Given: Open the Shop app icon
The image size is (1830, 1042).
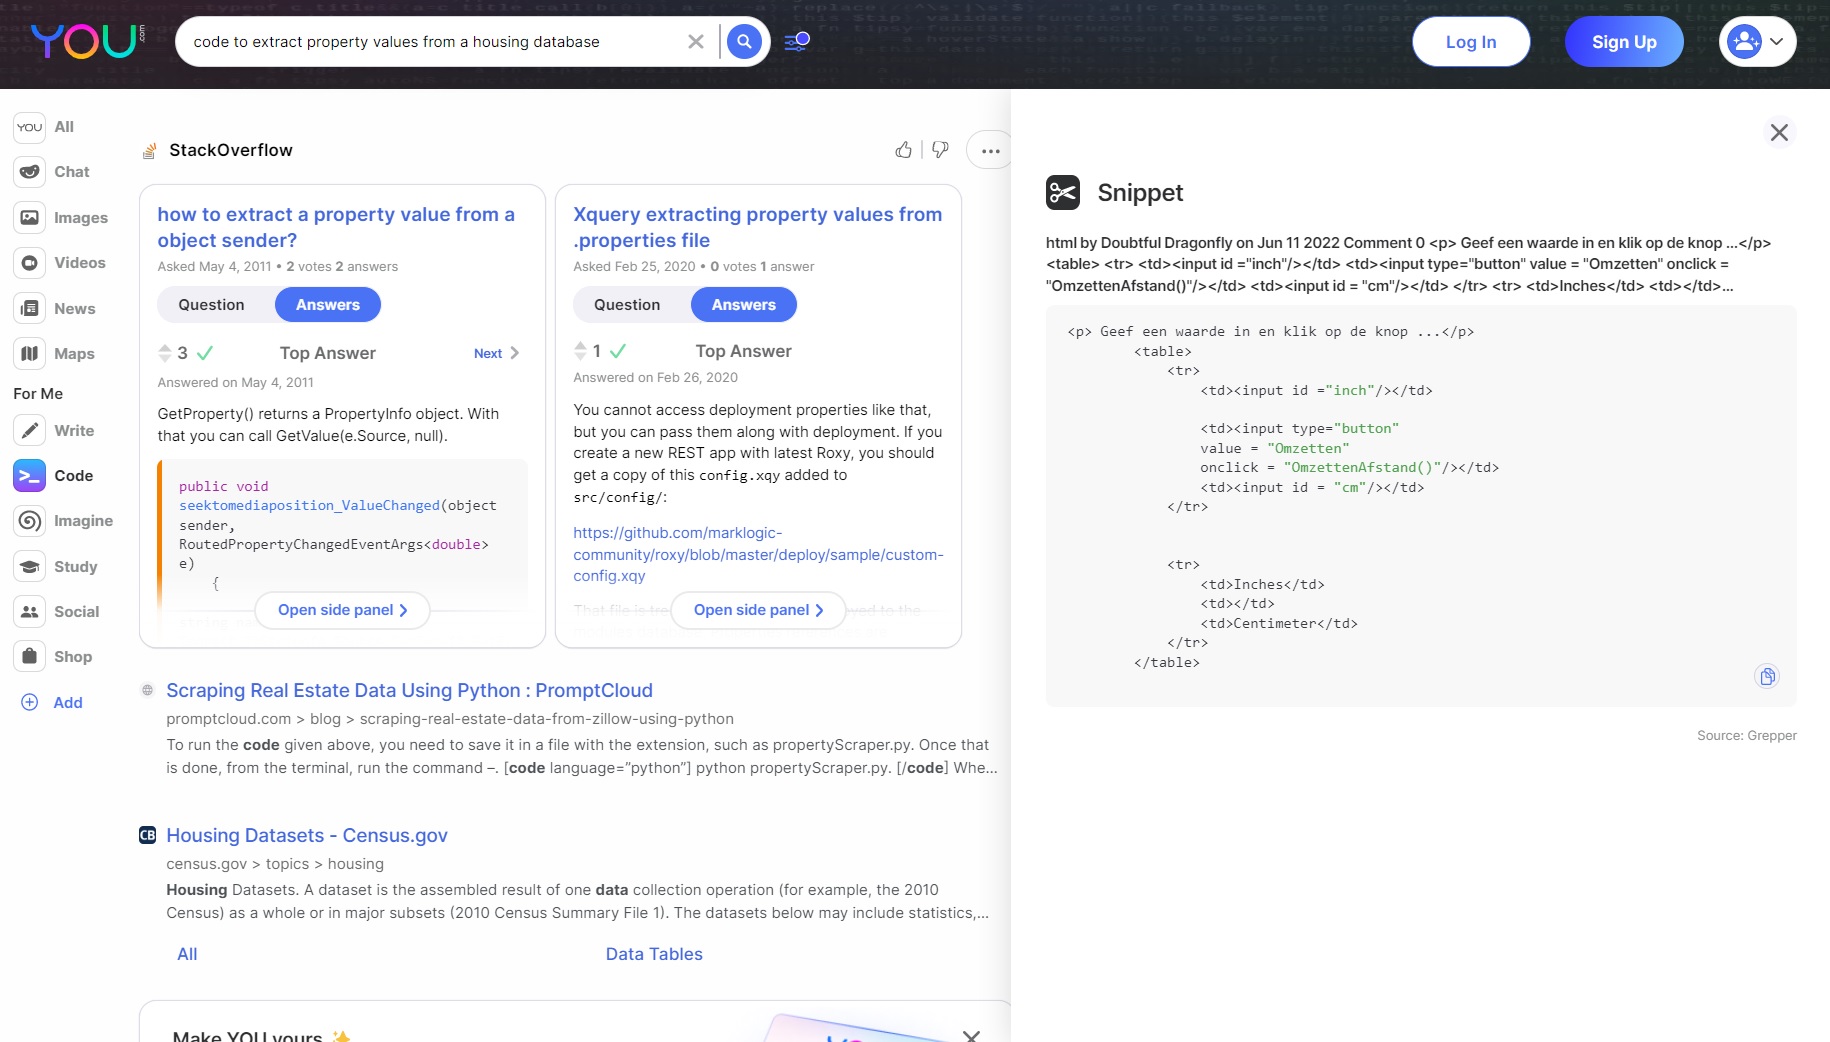Looking at the screenshot, I should (30, 657).
